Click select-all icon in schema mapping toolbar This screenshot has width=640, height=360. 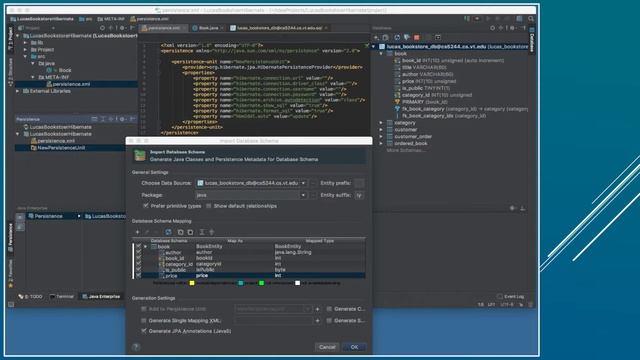(x=180, y=232)
